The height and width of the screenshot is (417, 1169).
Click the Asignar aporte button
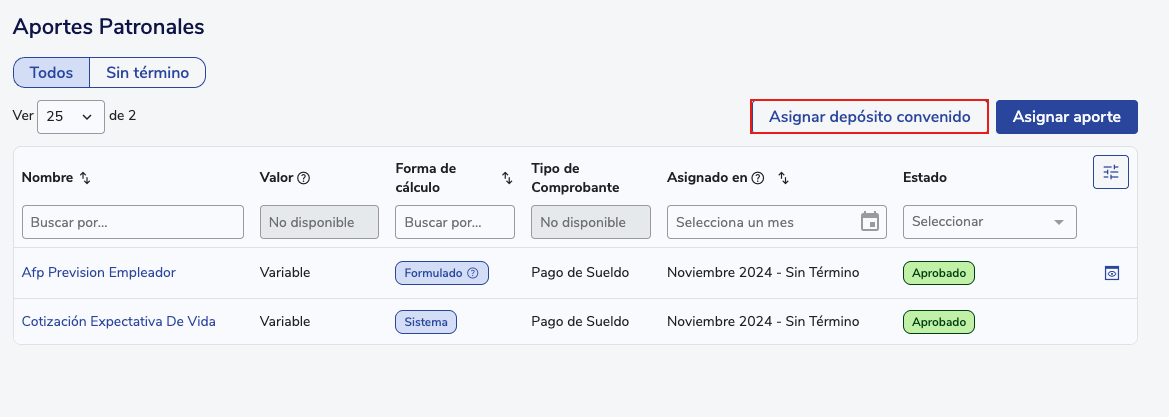1066,117
